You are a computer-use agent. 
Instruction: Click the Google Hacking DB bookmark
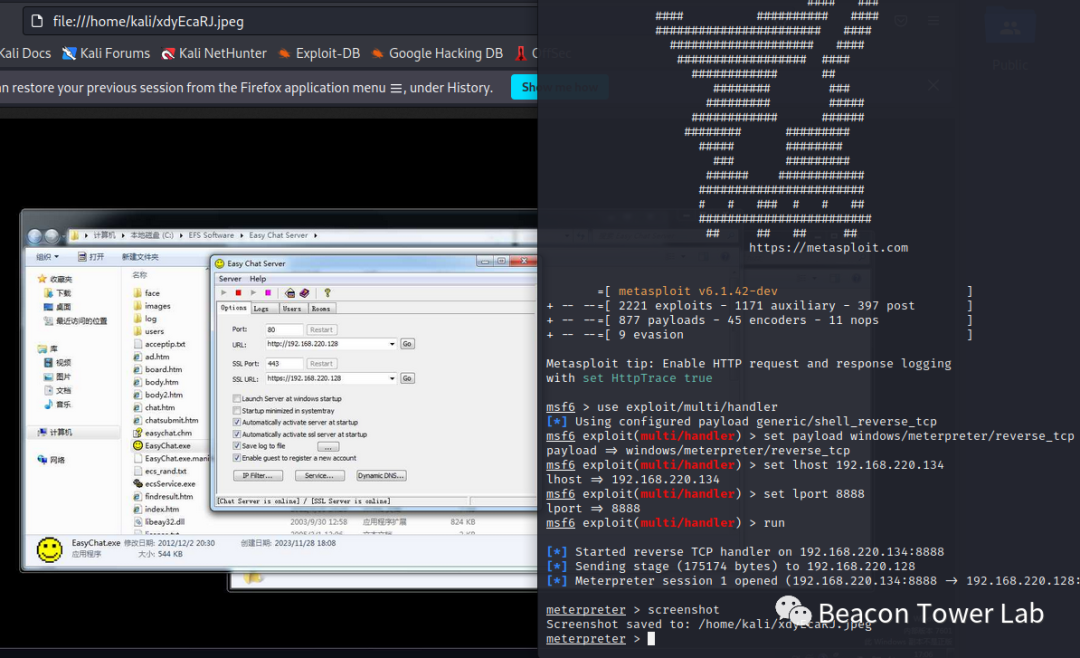pos(437,53)
